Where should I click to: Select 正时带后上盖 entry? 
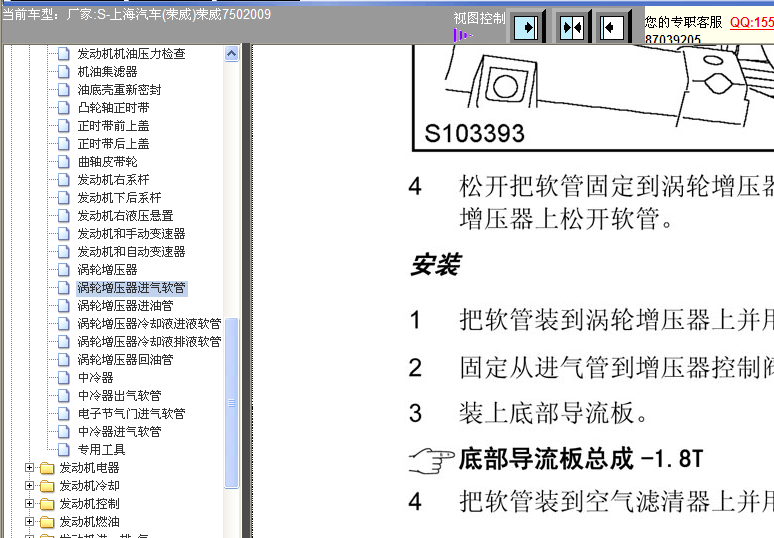pos(114,144)
